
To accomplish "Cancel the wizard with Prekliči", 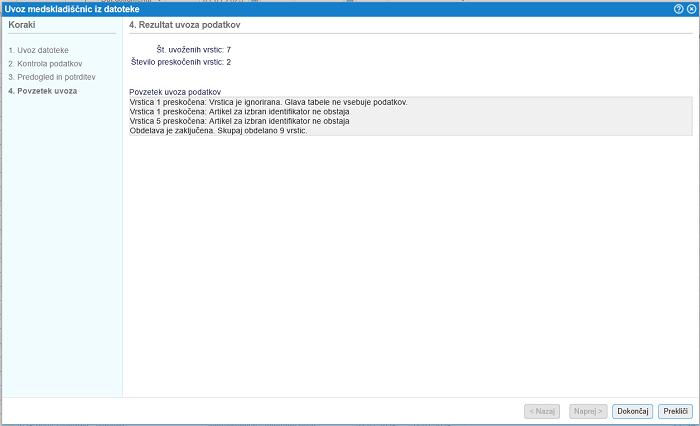I will coord(676,411).
